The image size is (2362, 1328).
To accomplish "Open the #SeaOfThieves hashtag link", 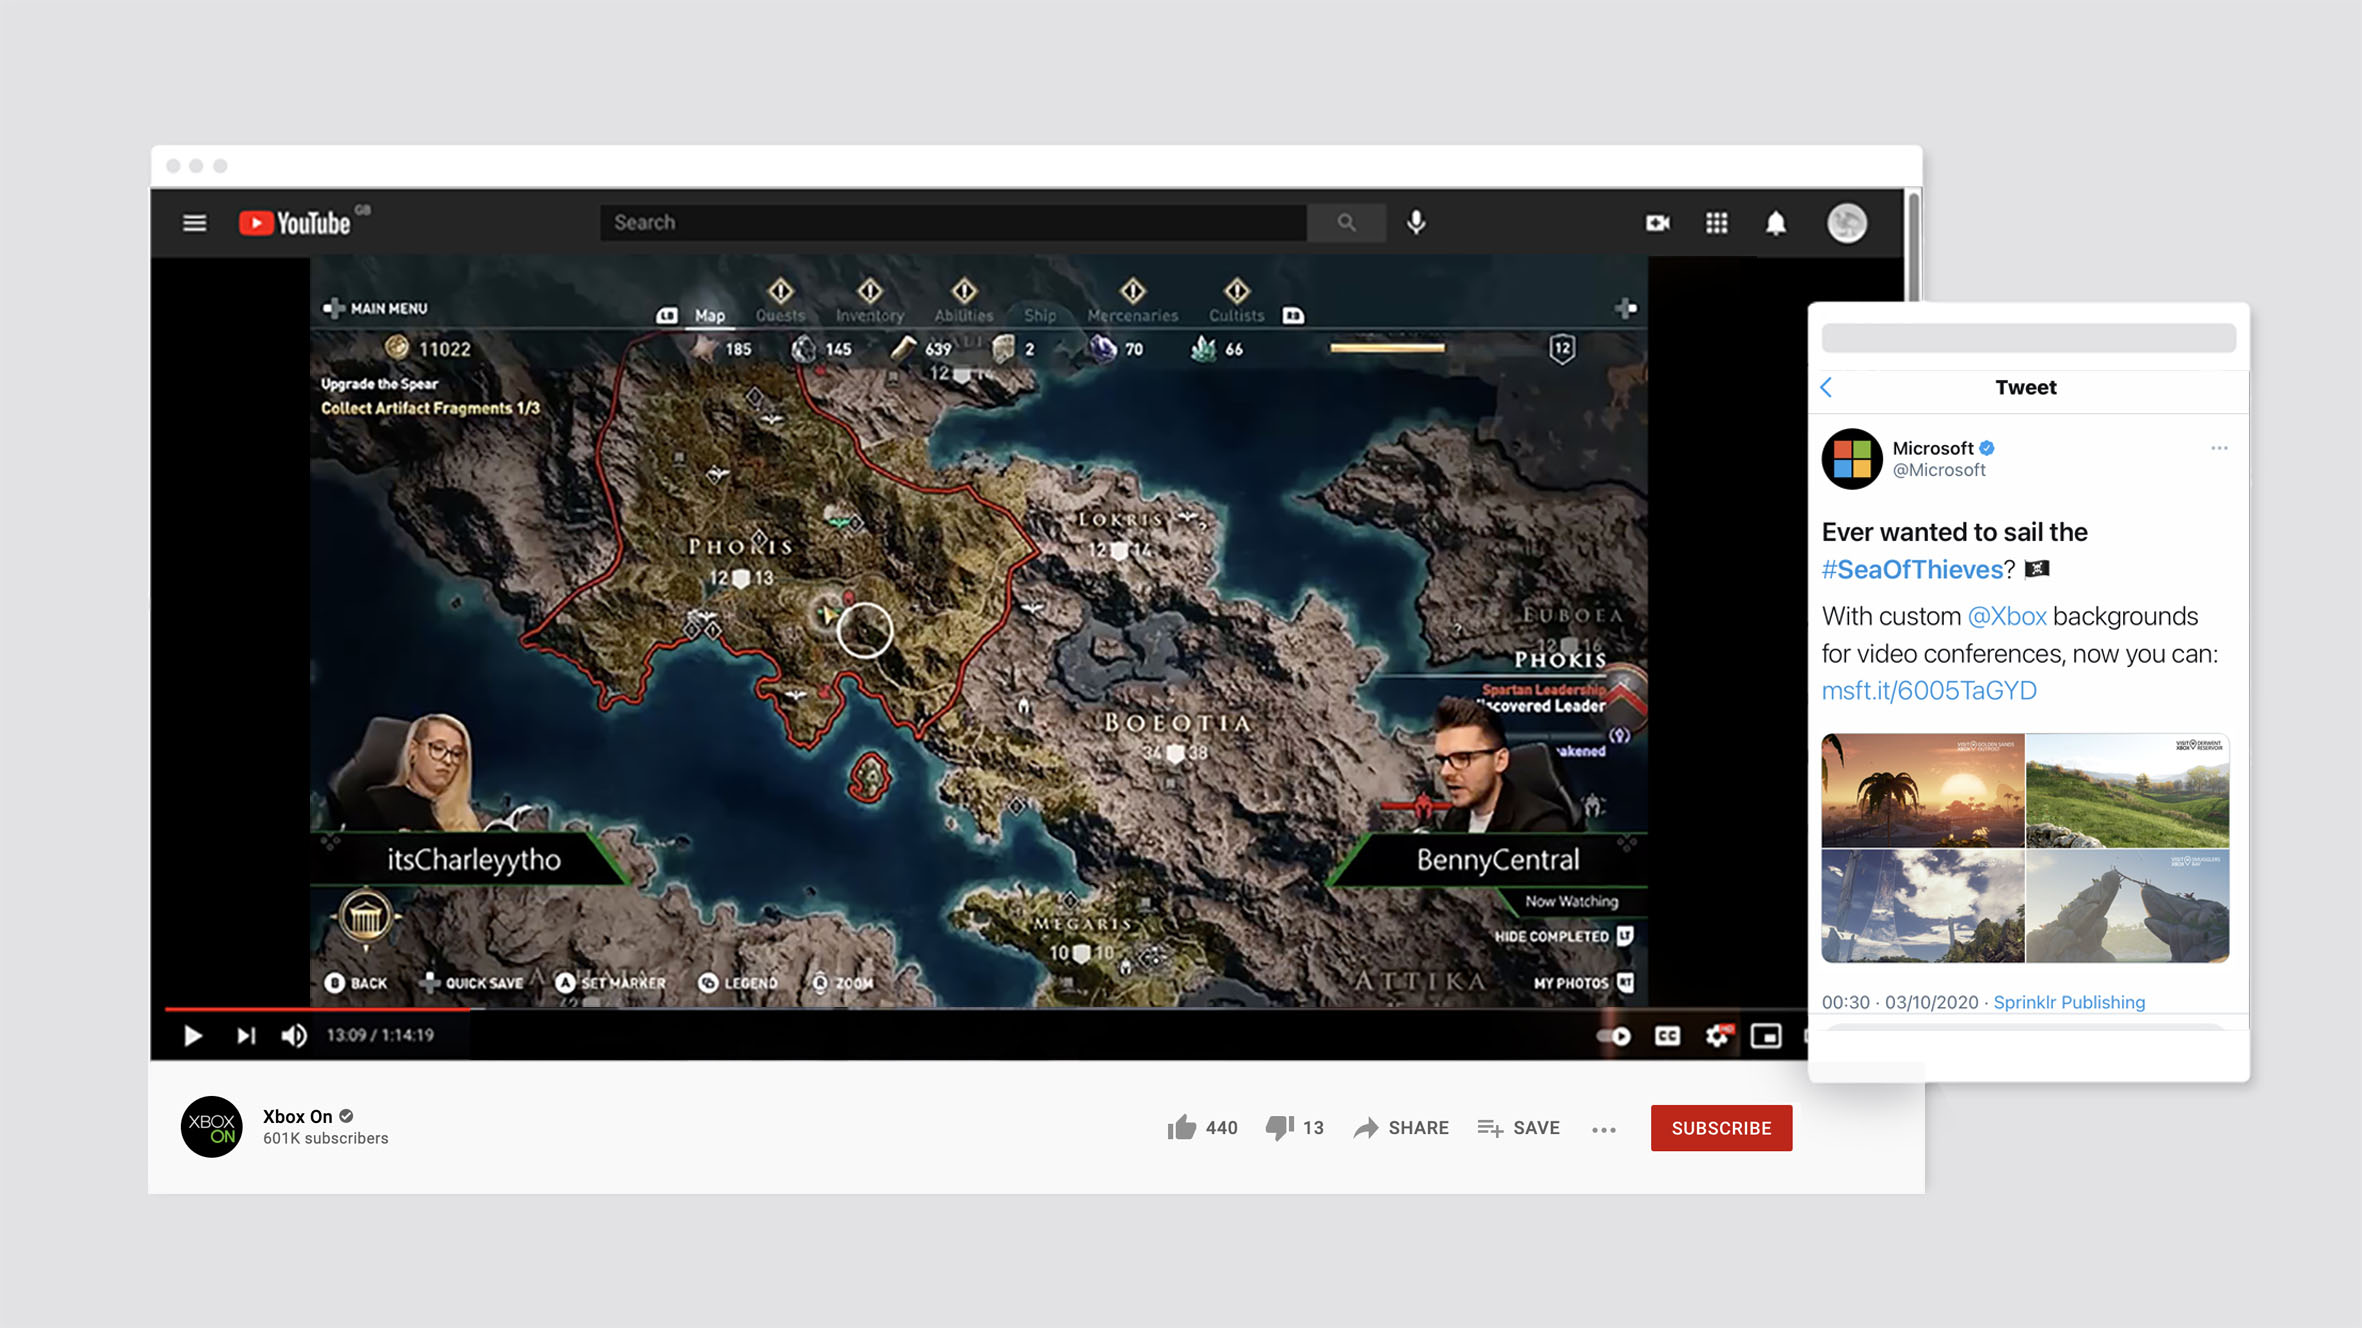I will 1911,570.
